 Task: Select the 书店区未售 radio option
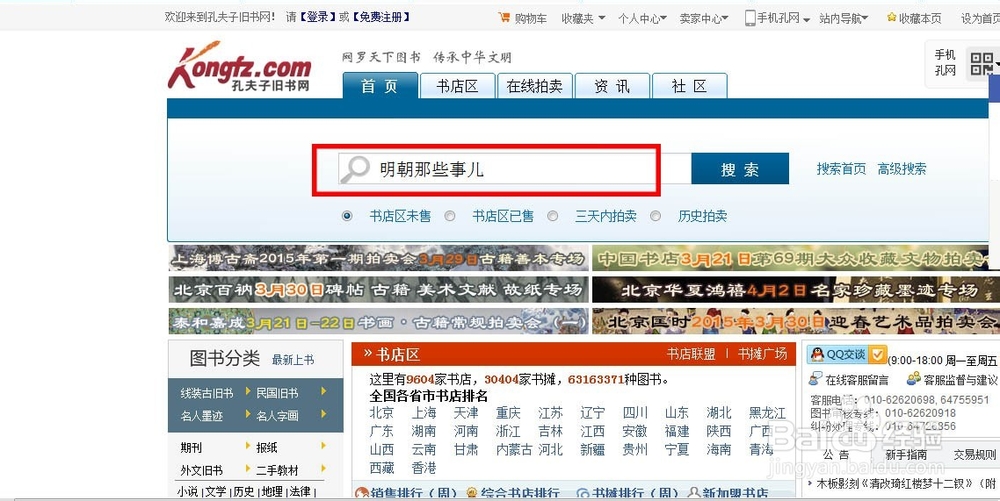(347, 216)
